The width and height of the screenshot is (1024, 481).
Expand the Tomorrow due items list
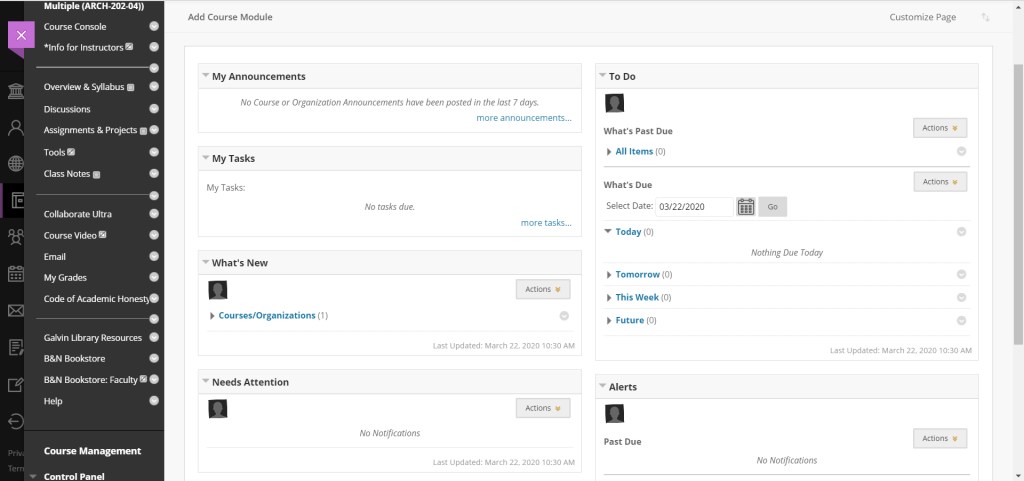click(610, 275)
